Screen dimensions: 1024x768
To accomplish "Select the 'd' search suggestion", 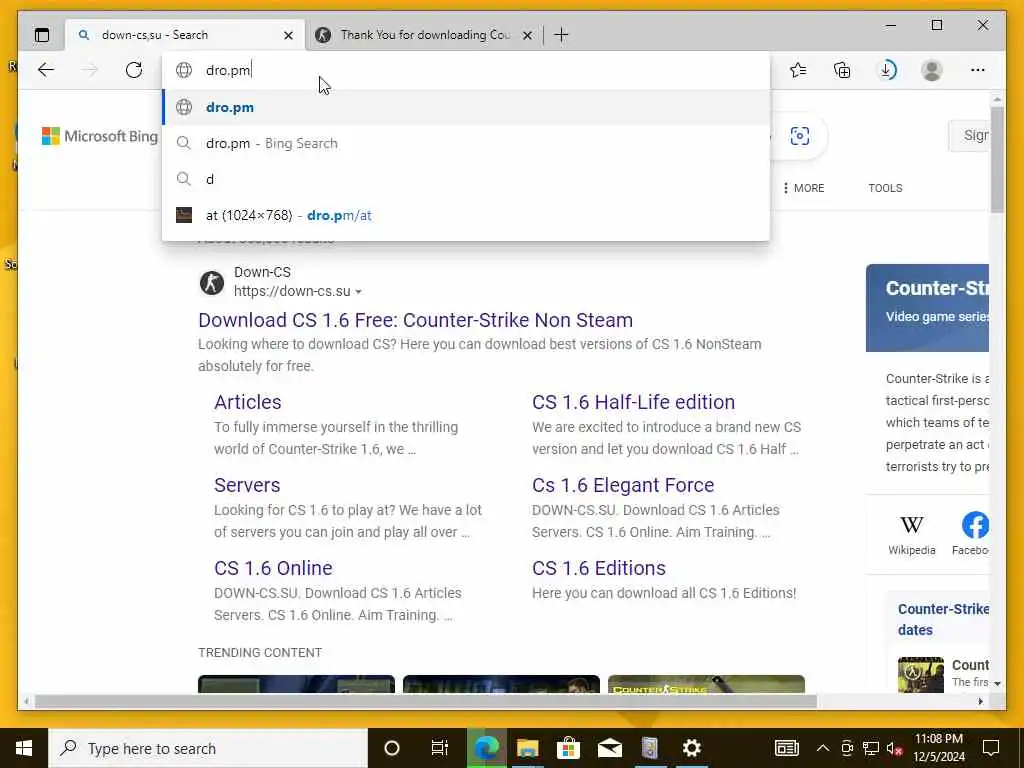I will pos(466,179).
